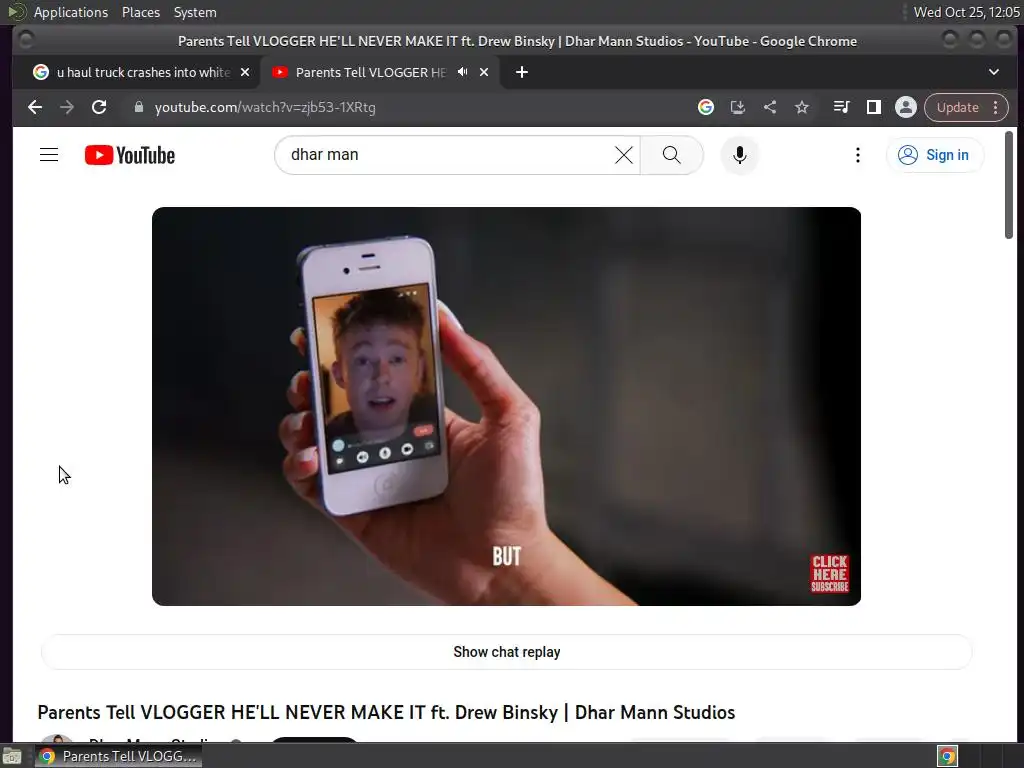Click the clock 'Wed Oct 25, 12:05'
Screen dimensions: 1024x768
coord(967,12)
